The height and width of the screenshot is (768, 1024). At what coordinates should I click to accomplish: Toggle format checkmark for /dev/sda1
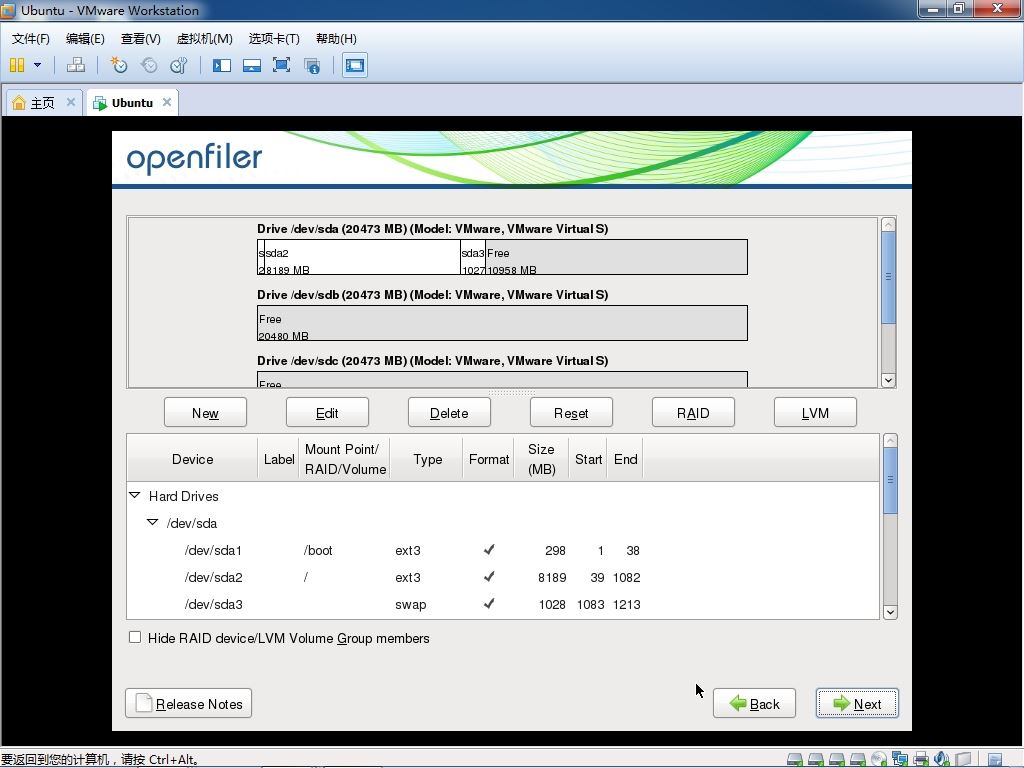click(x=488, y=550)
